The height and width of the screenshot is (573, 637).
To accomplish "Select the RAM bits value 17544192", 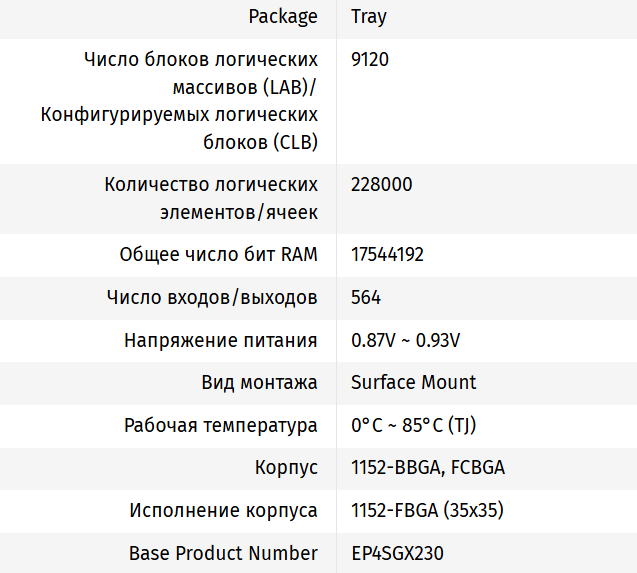I will [388, 255].
